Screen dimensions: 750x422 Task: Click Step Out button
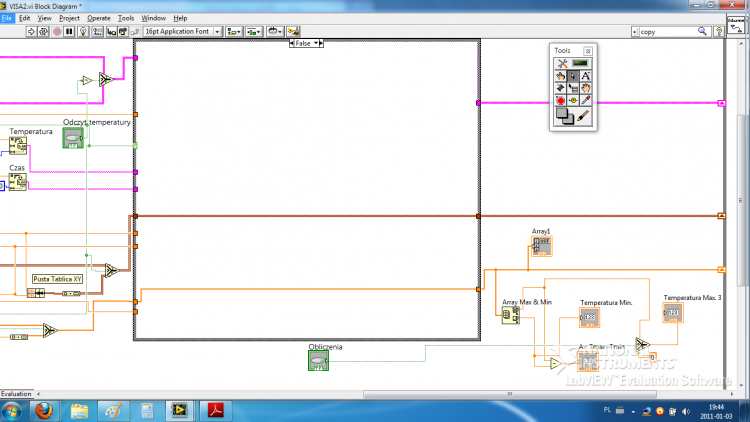click(x=134, y=32)
